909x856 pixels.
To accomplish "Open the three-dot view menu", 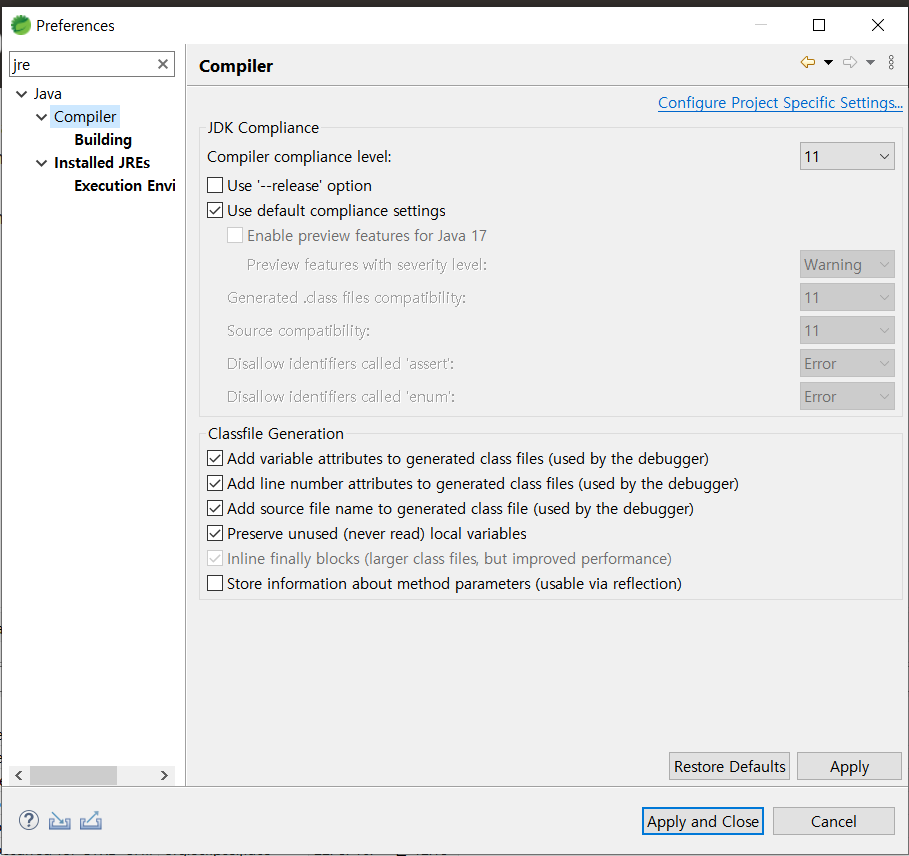I will [x=891, y=62].
